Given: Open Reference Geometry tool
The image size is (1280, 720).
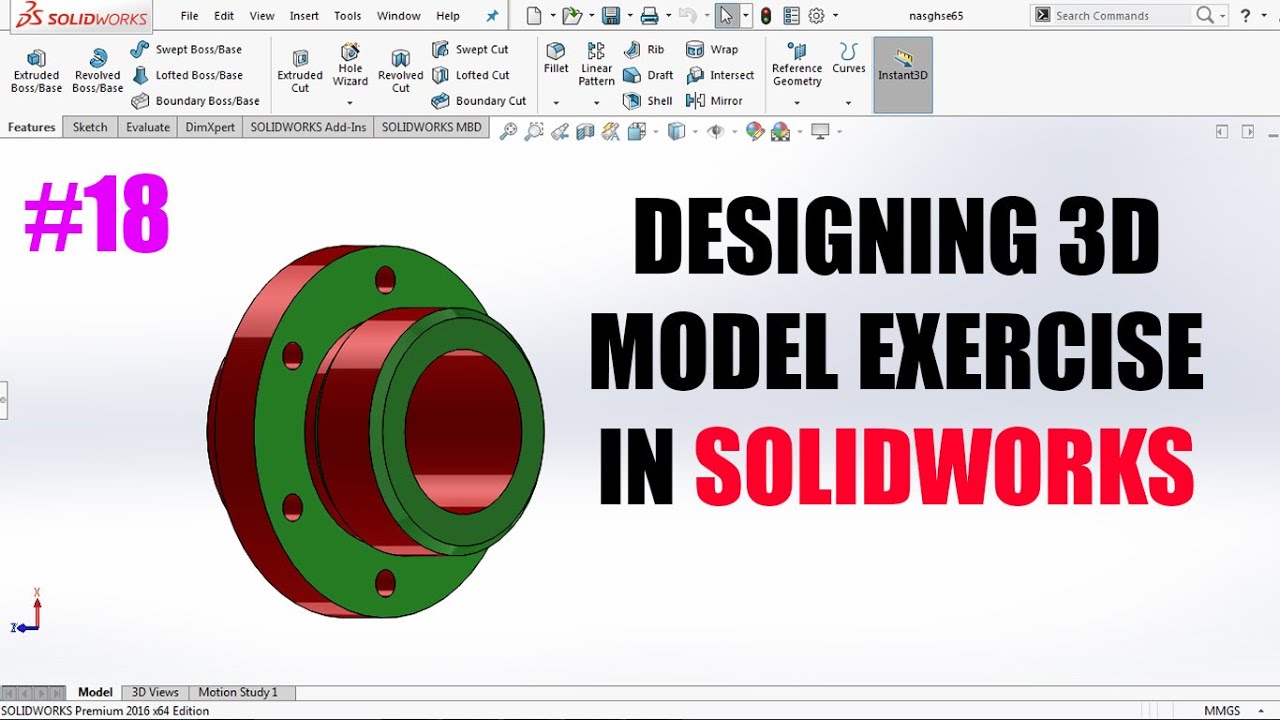Looking at the screenshot, I should click(797, 64).
